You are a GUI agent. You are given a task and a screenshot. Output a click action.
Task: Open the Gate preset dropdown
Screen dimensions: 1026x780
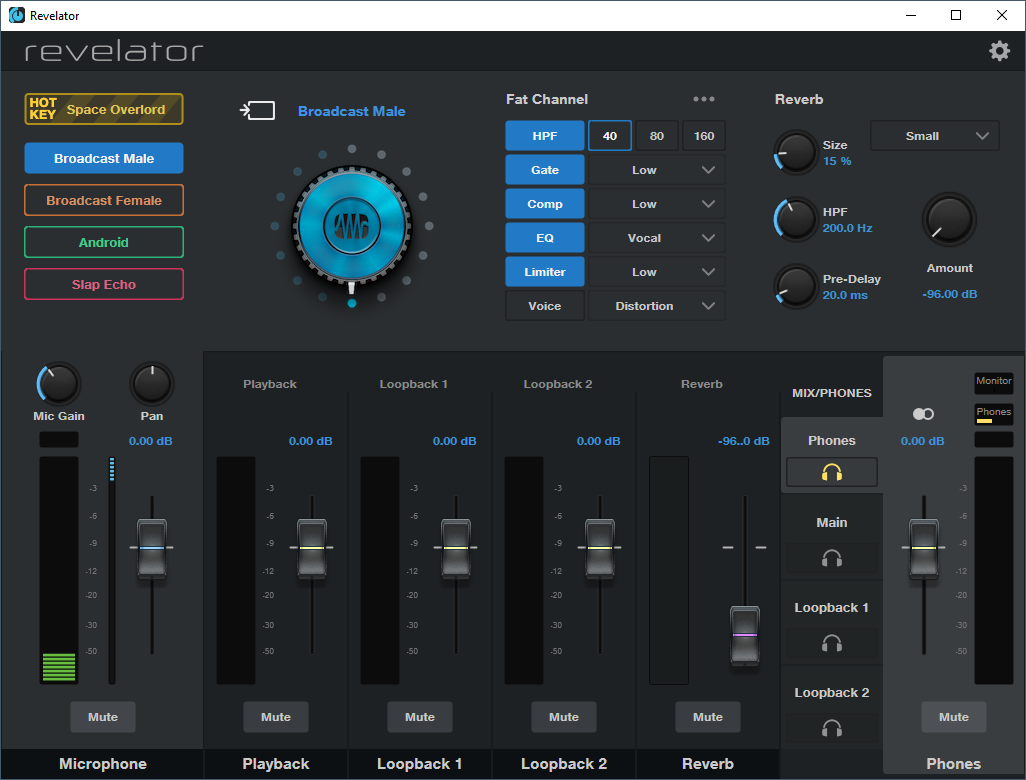pyautogui.click(x=656, y=170)
